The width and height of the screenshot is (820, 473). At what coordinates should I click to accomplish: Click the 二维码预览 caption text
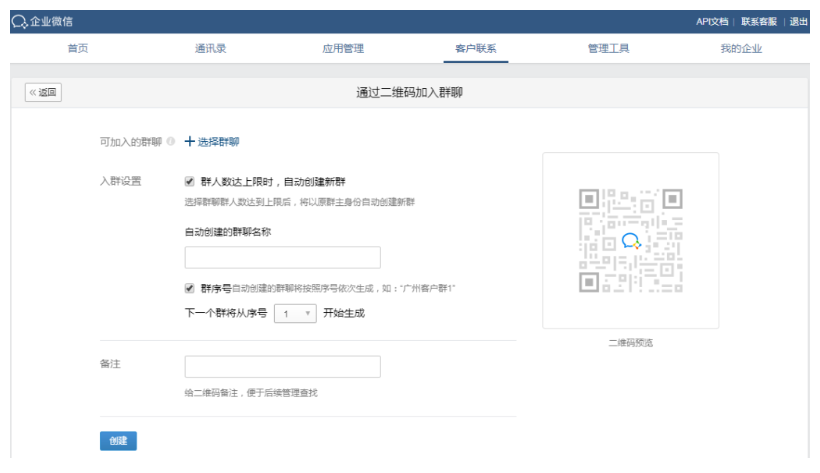[x=631, y=343]
